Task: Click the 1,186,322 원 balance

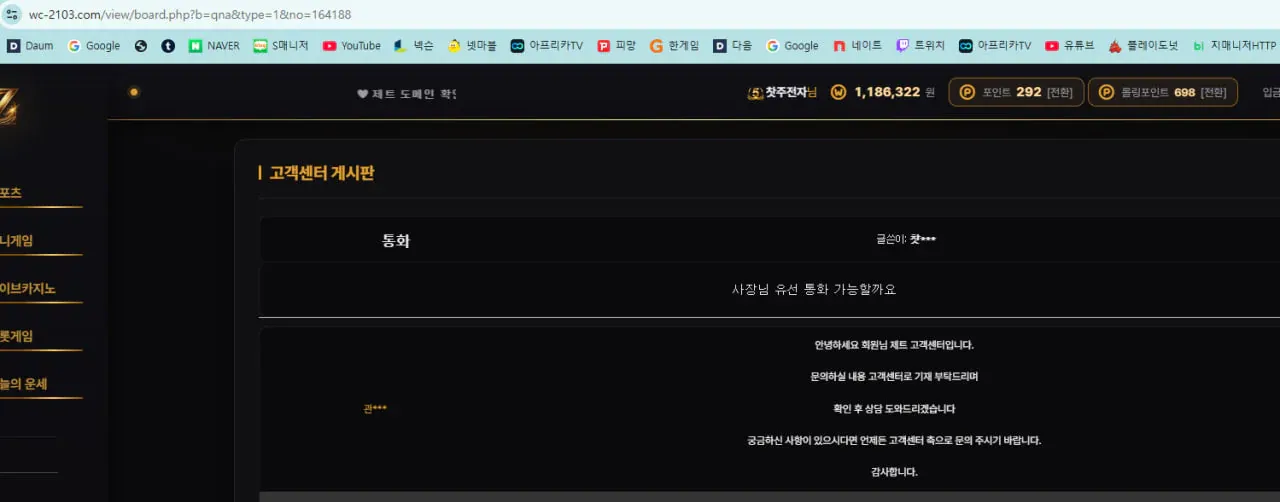Action: (894, 92)
